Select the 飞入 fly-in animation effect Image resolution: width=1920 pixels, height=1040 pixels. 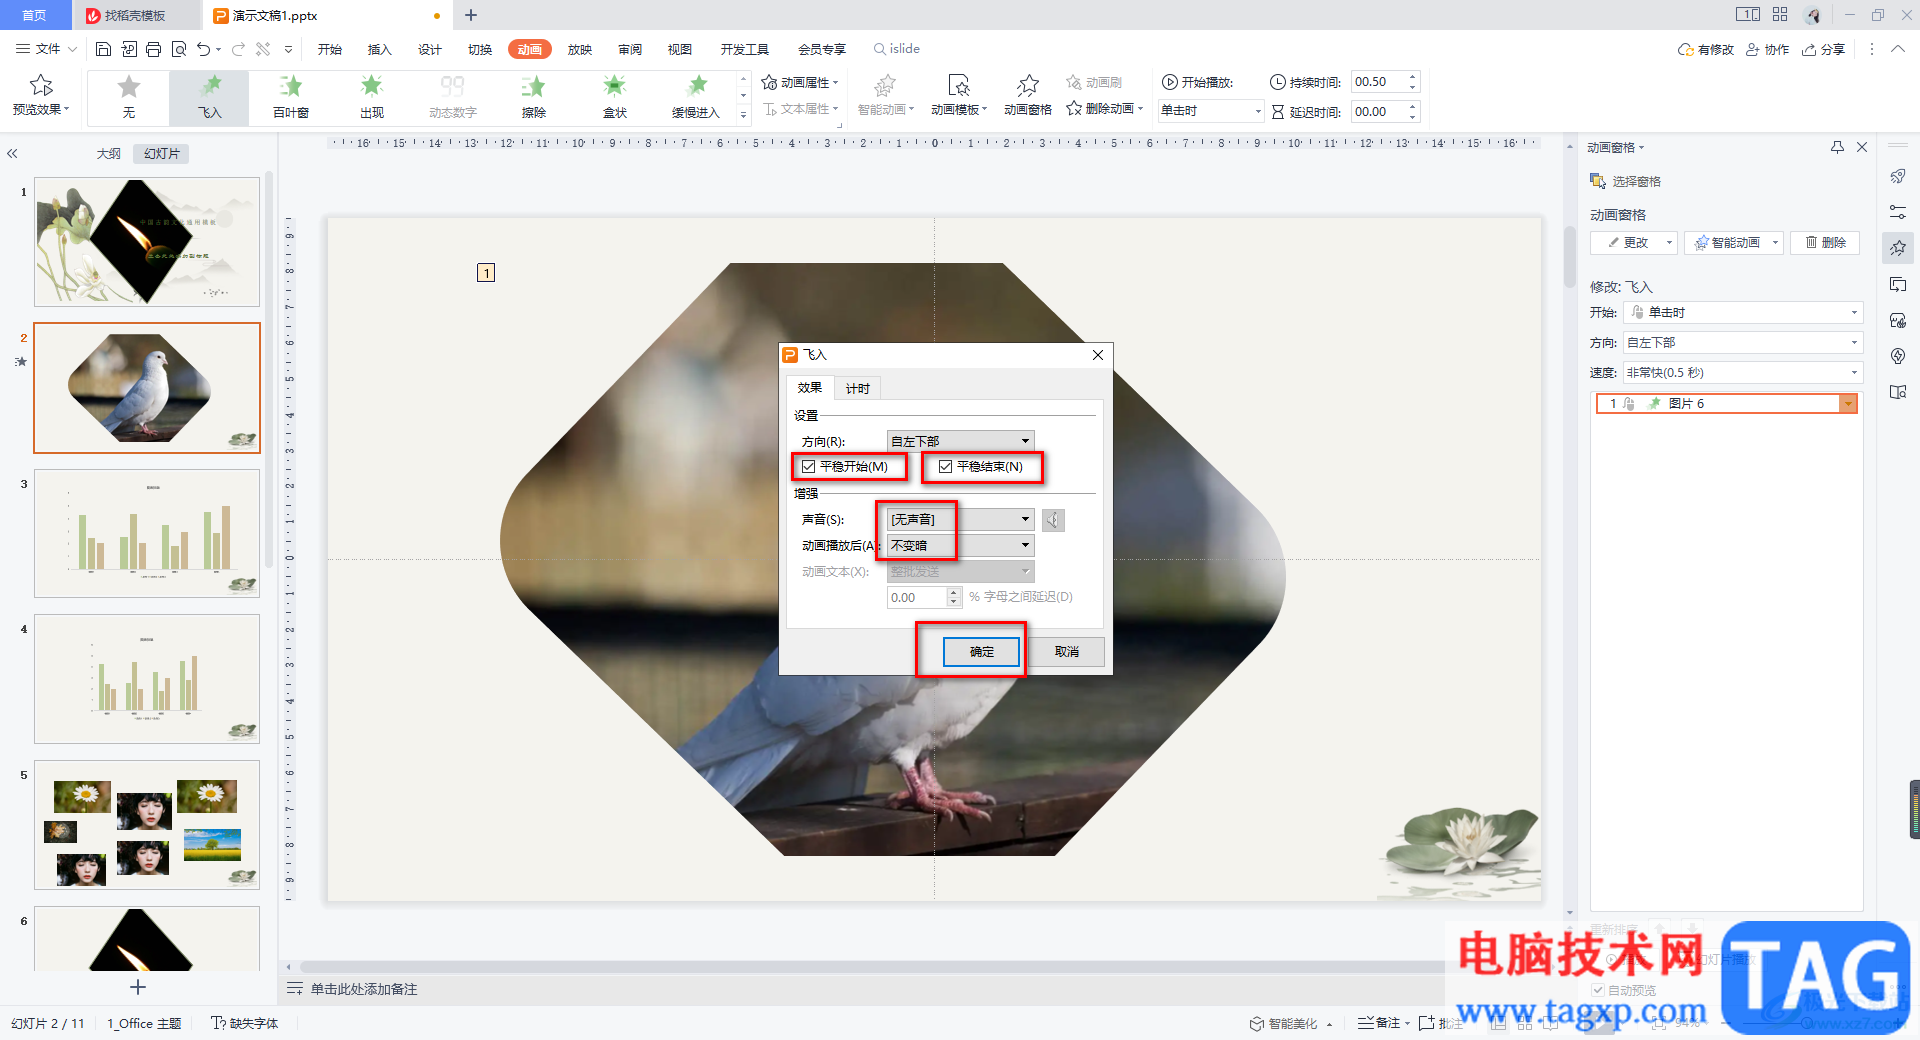(209, 97)
